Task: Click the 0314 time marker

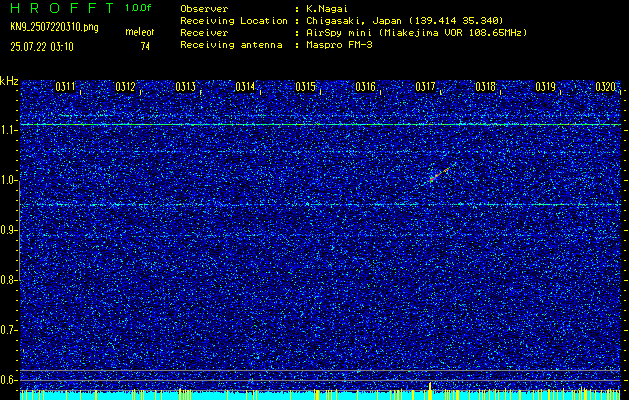Action: click(x=245, y=87)
